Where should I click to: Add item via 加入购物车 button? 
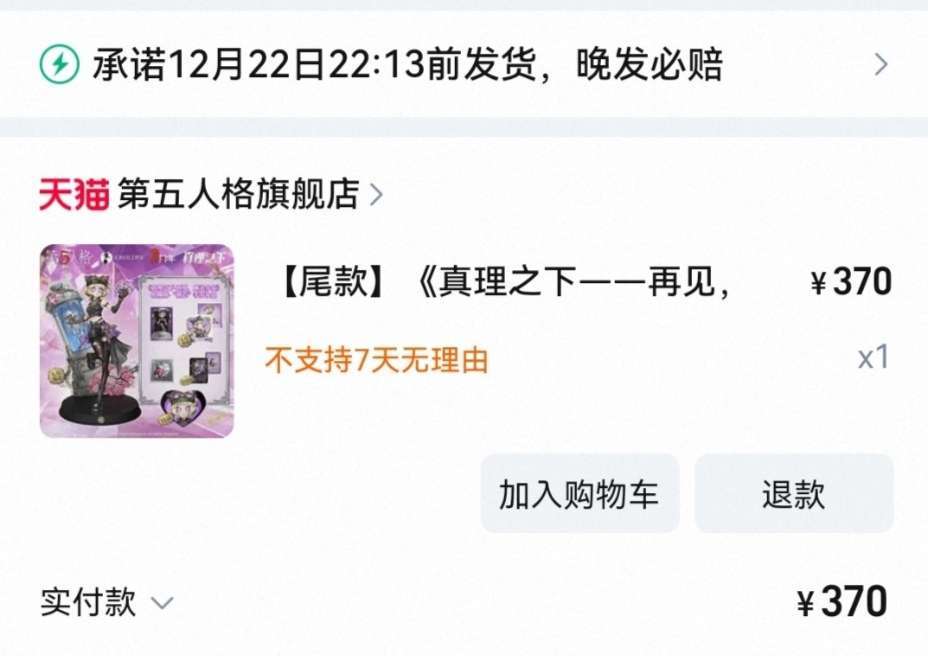pos(579,494)
